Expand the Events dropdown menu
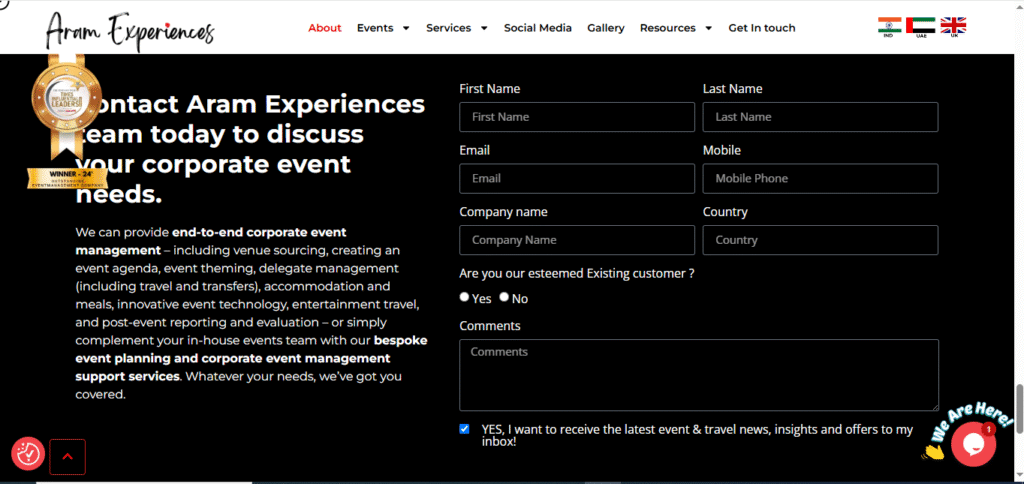This screenshot has height=484, width=1024. (x=383, y=28)
